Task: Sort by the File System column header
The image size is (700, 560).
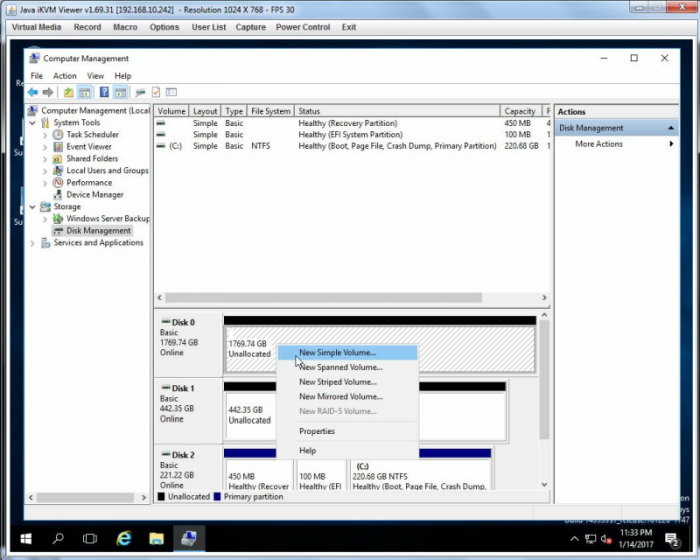Action: (x=271, y=111)
